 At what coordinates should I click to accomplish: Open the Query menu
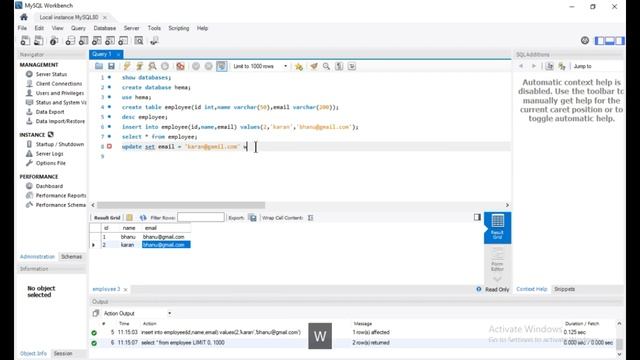(x=78, y=28)
